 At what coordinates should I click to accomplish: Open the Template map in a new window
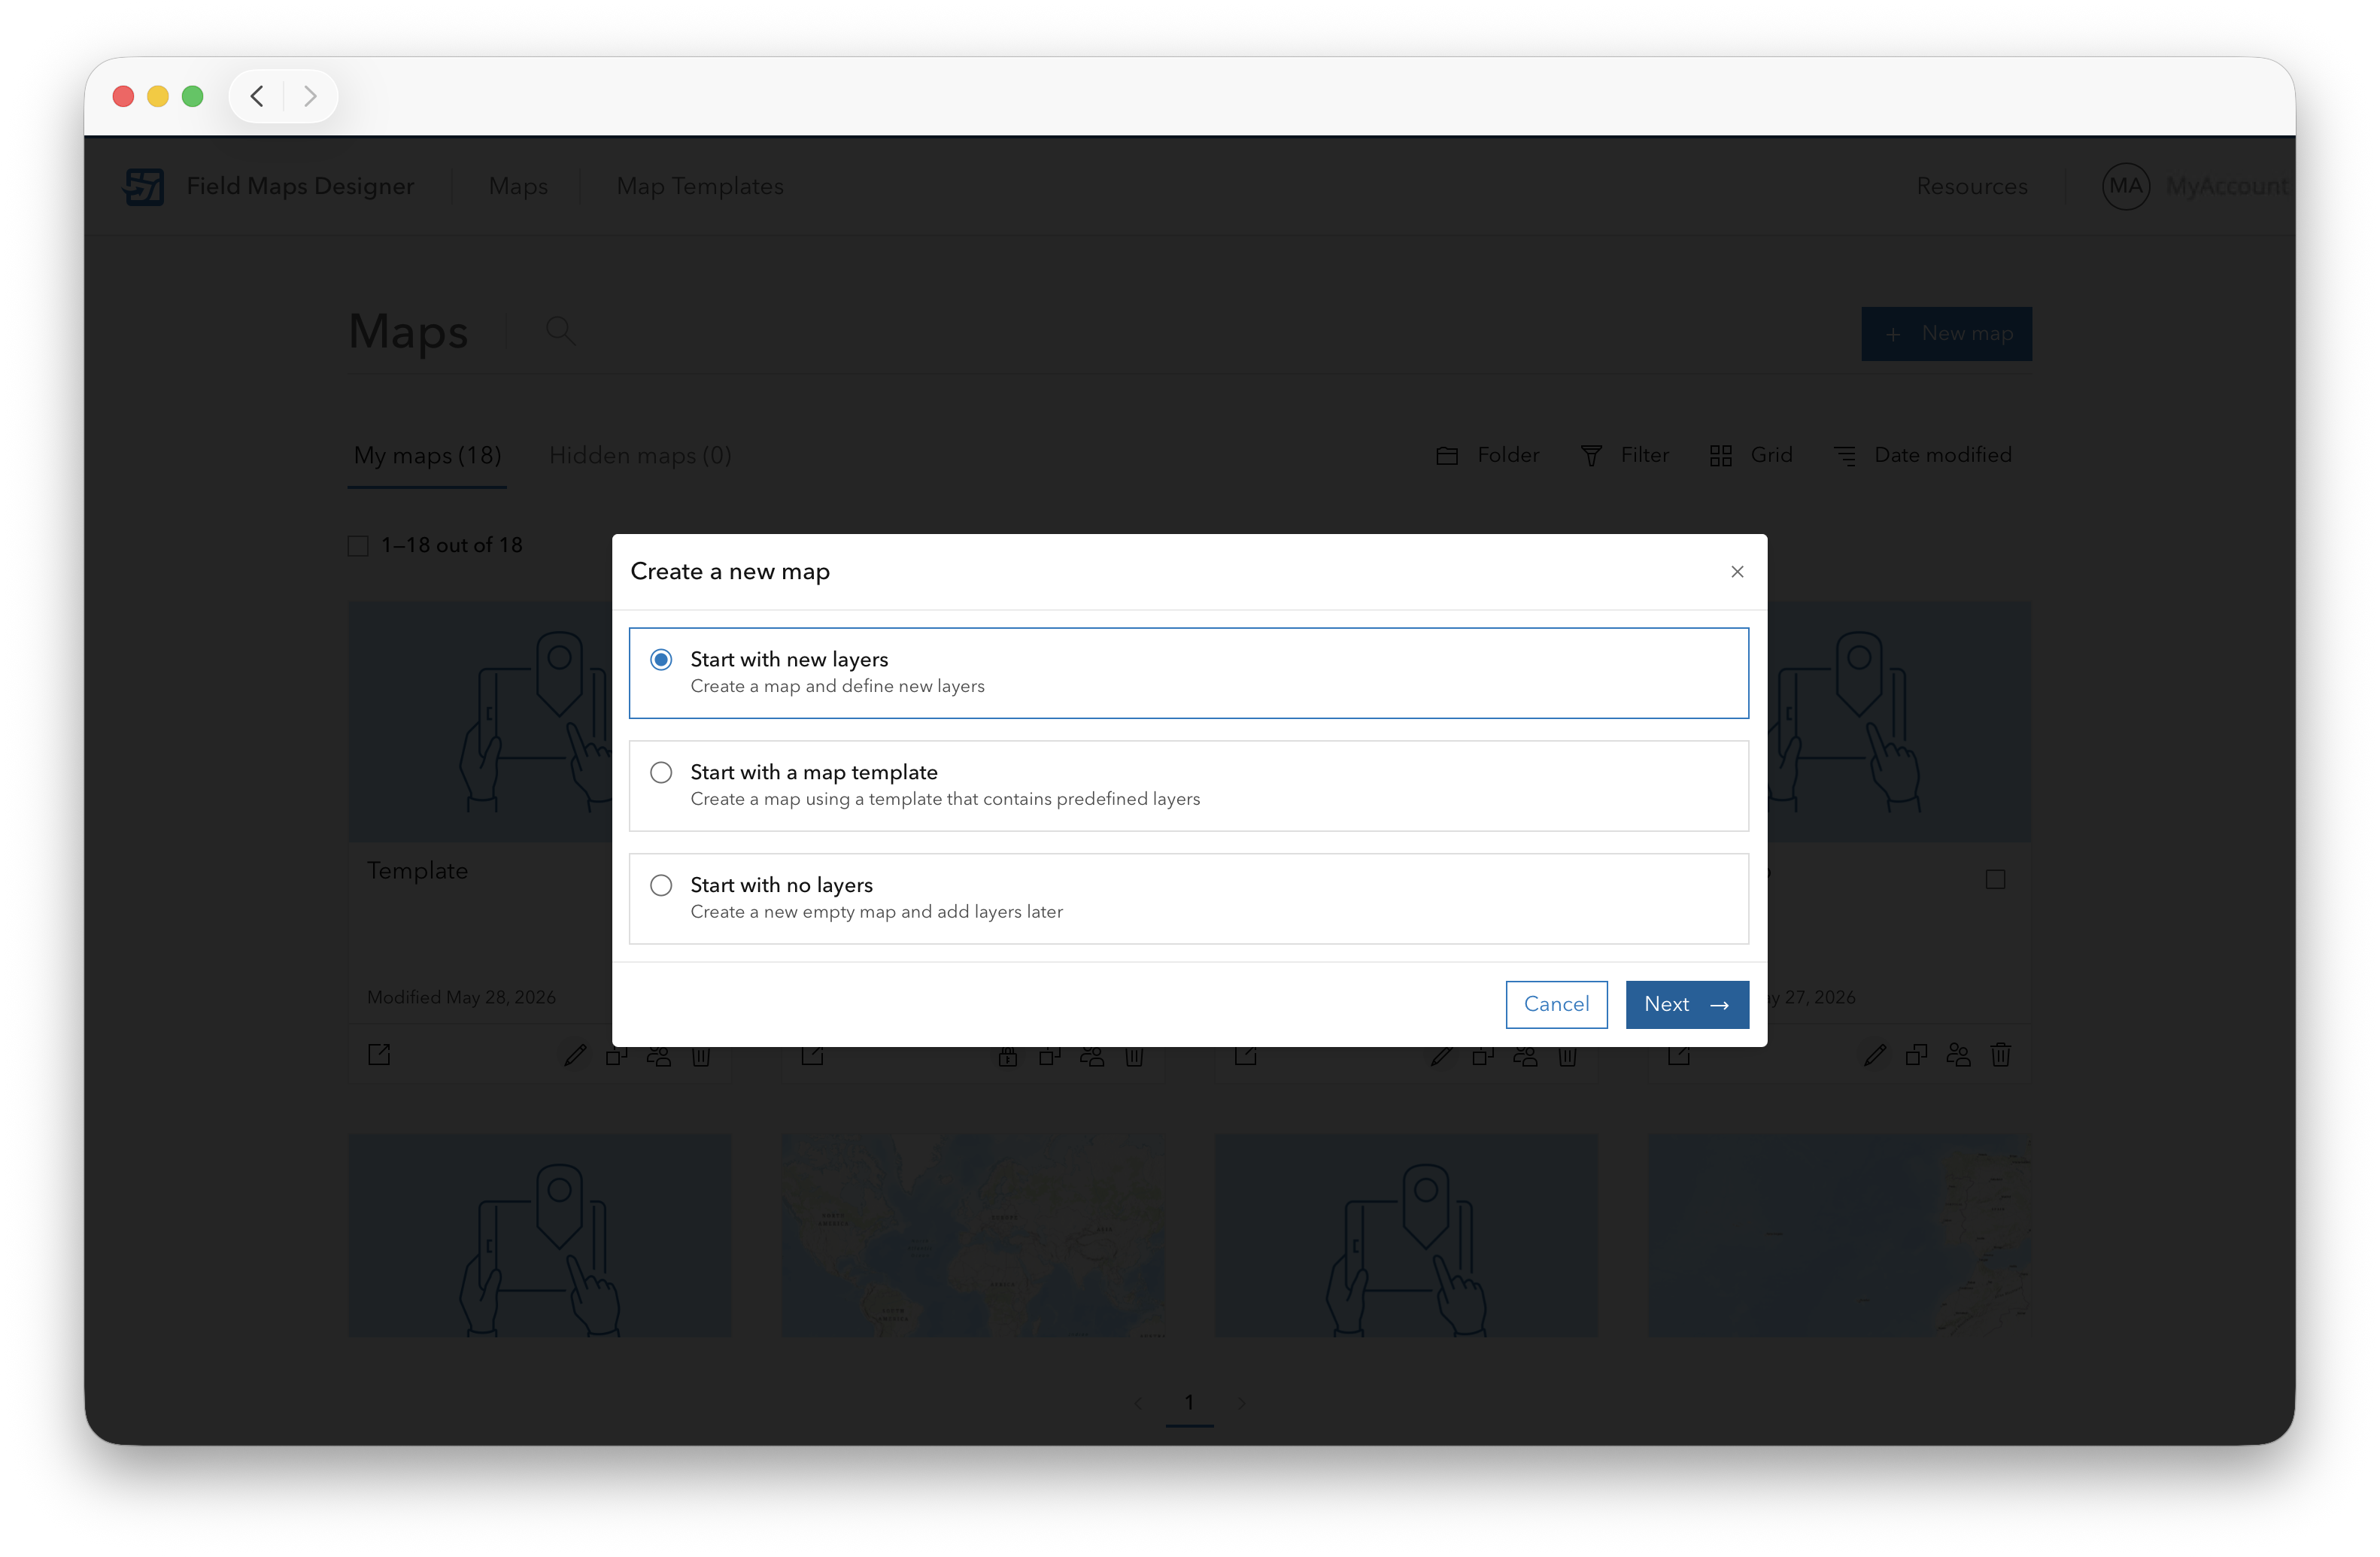pyautogui.click(x=379, y=1054)
